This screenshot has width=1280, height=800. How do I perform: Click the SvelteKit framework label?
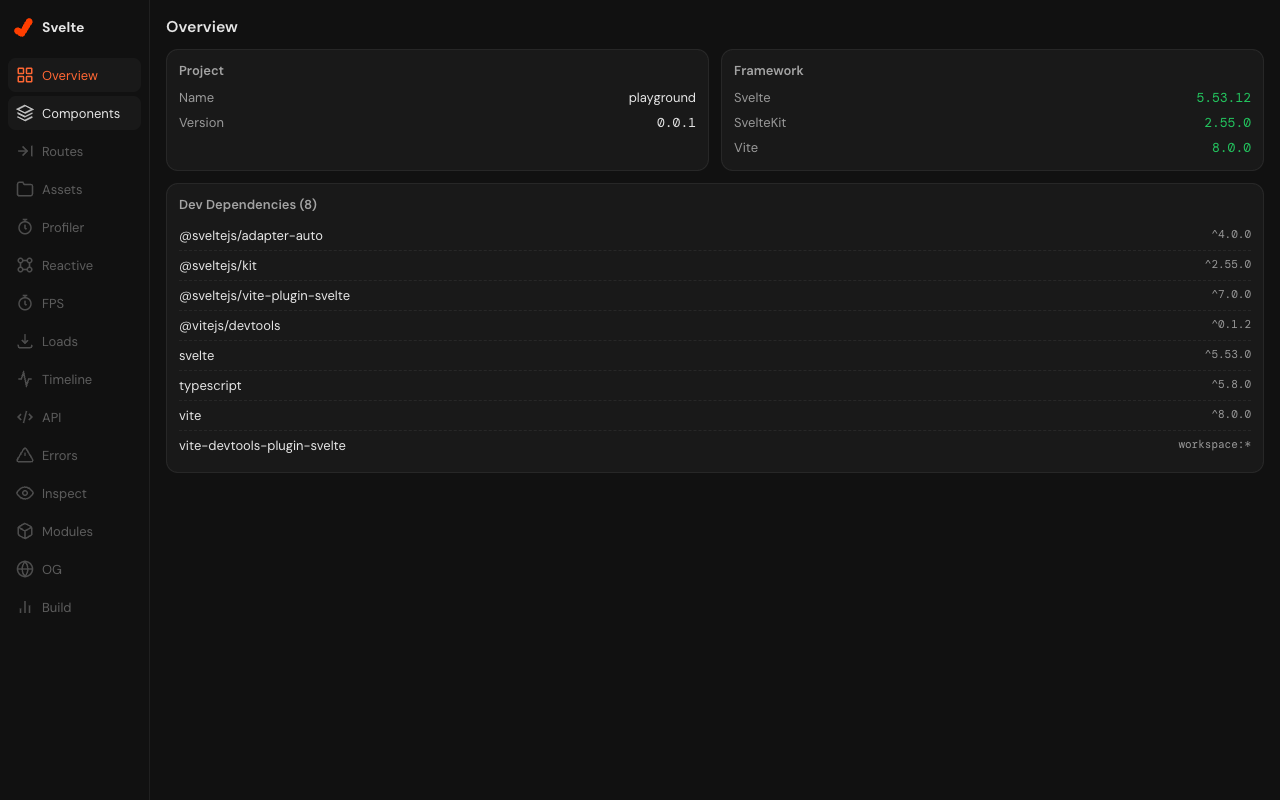(760, 123)
